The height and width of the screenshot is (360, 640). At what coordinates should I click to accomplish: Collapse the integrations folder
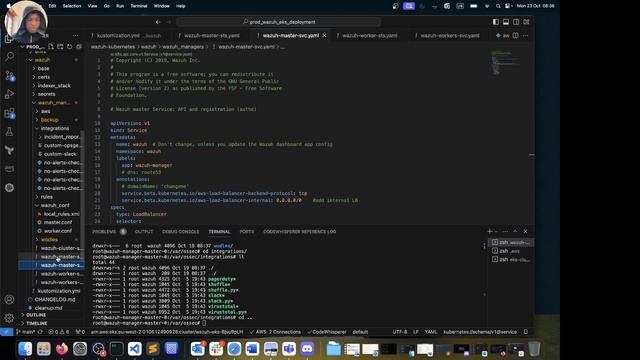pyautogui.click(x=55, y=129)
